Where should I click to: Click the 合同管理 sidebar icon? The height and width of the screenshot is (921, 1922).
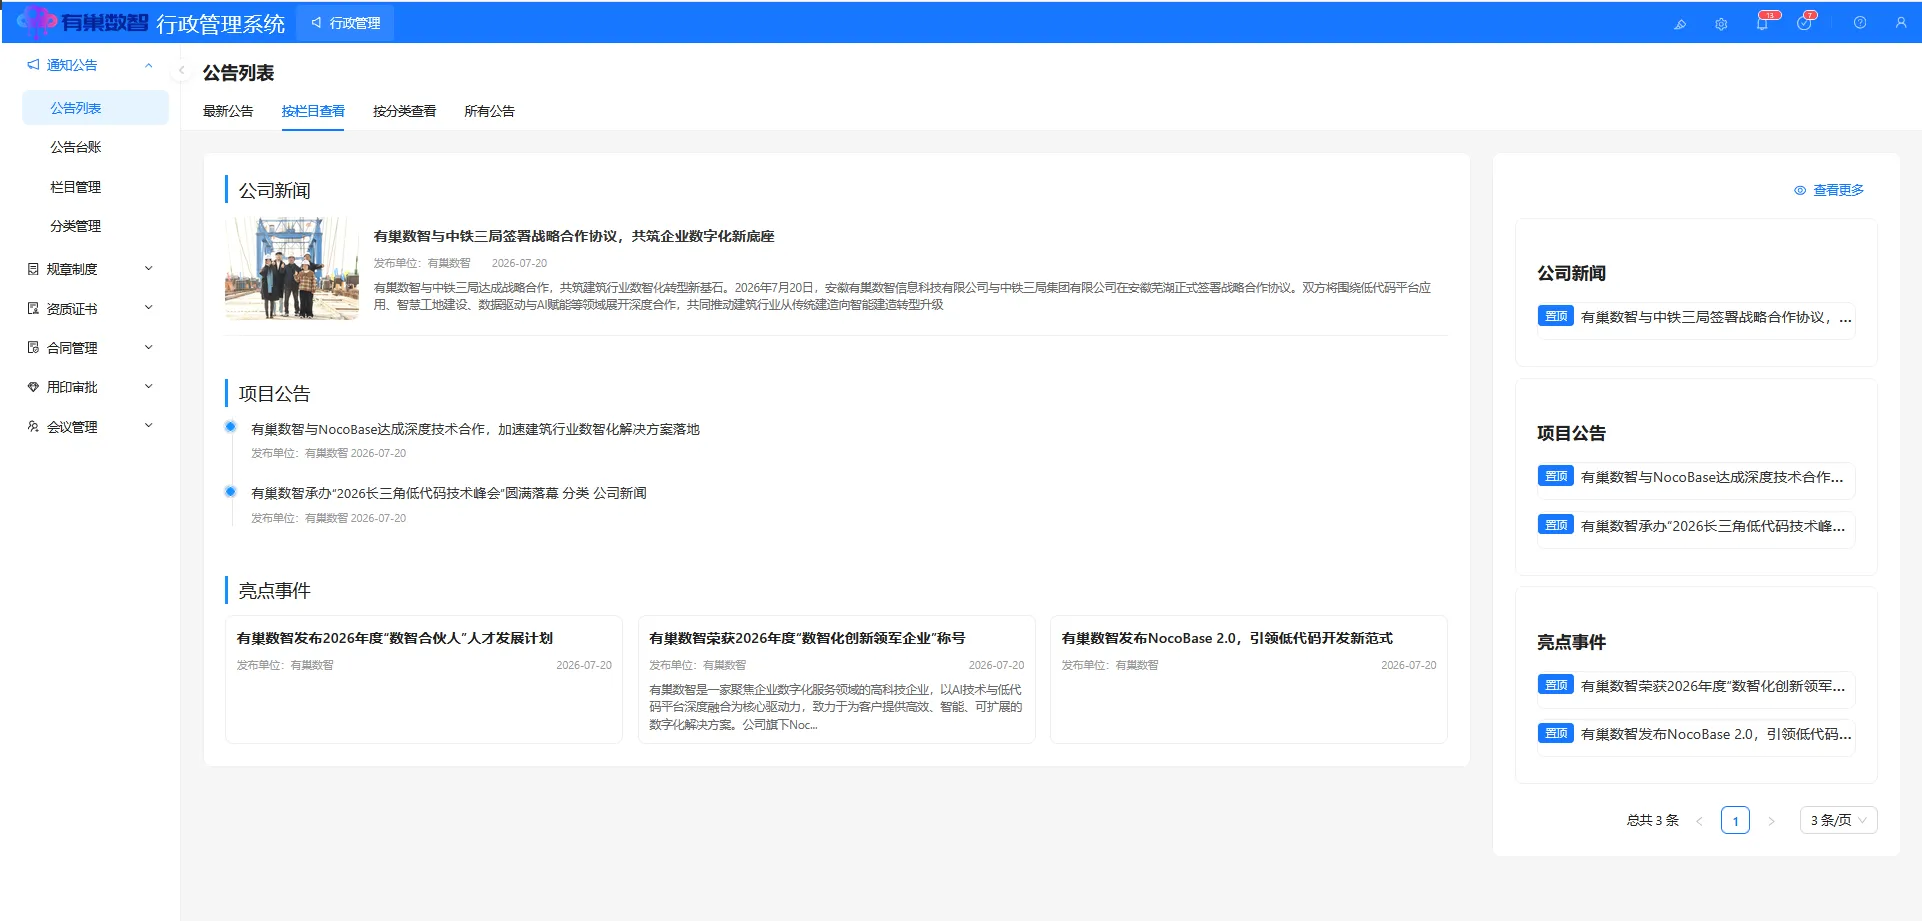[33, 348]
